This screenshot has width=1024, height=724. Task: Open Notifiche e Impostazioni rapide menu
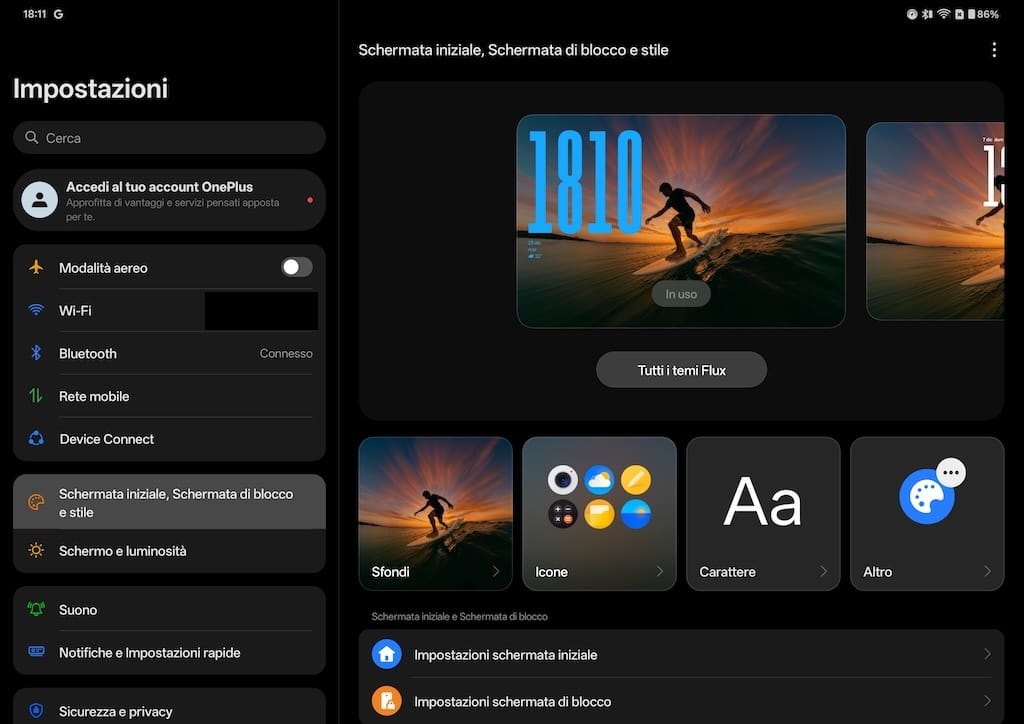click(x=150, y=653)
